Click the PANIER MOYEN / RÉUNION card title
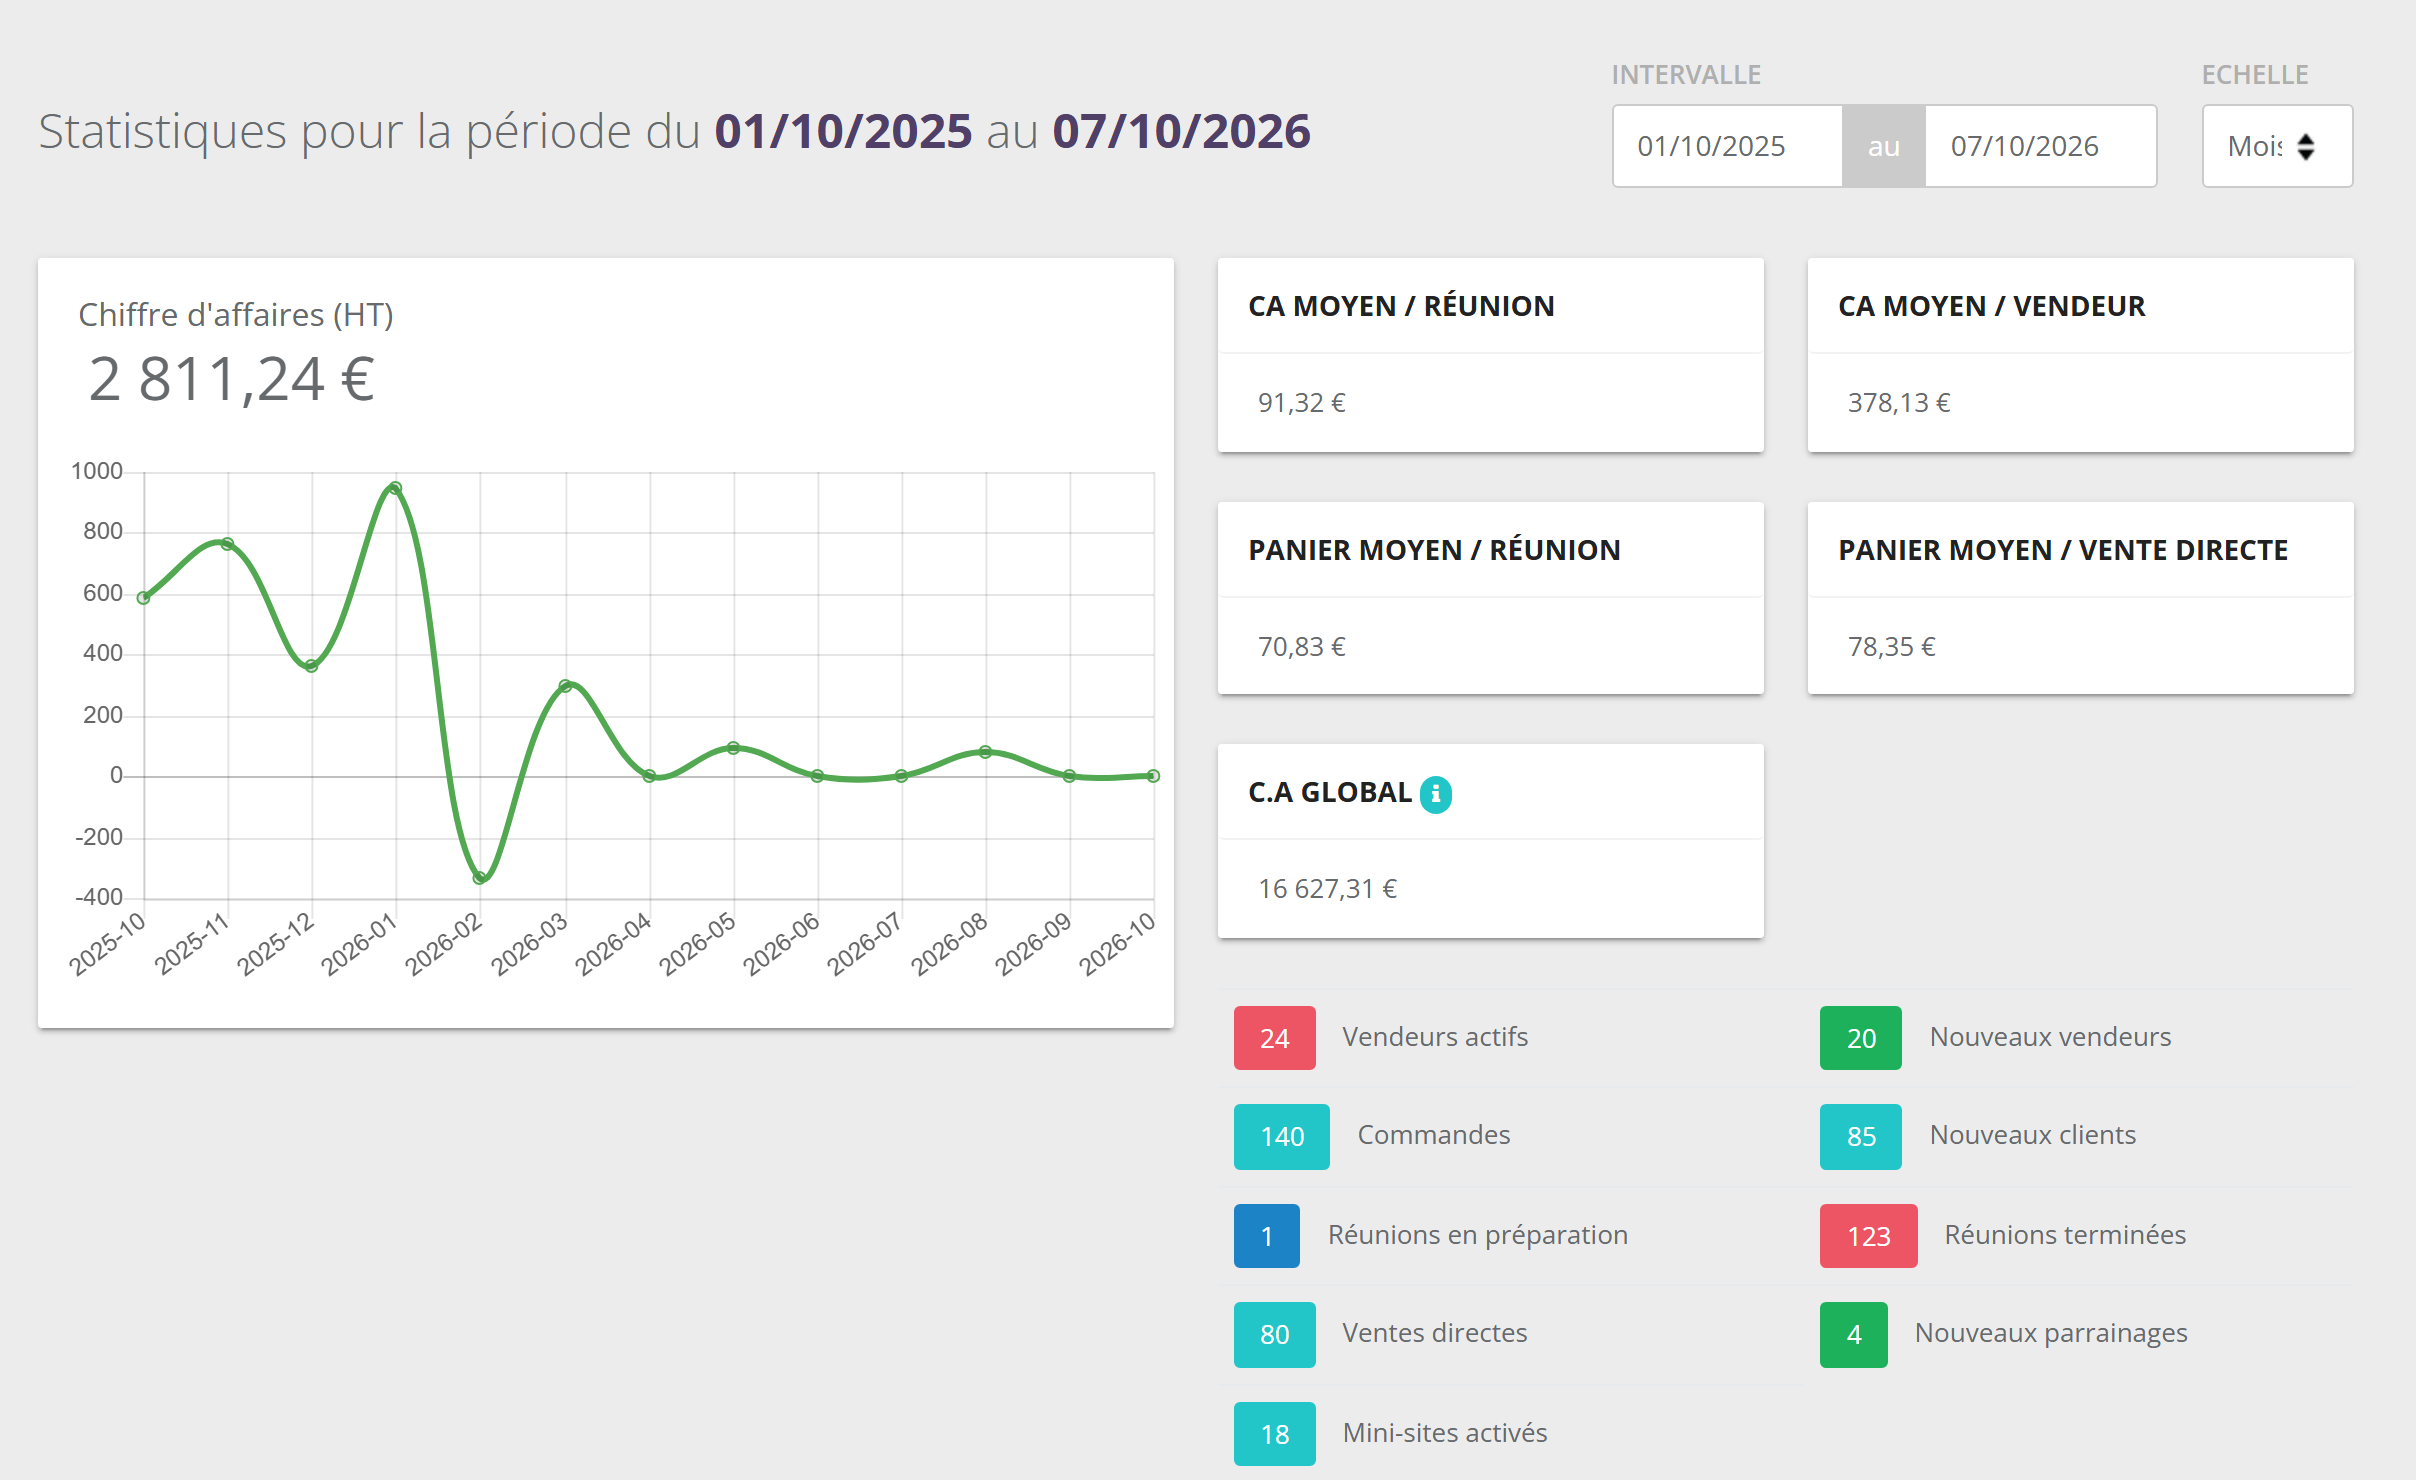This screenshot has width=2416, height=1480. click(x=1434, y=550)
